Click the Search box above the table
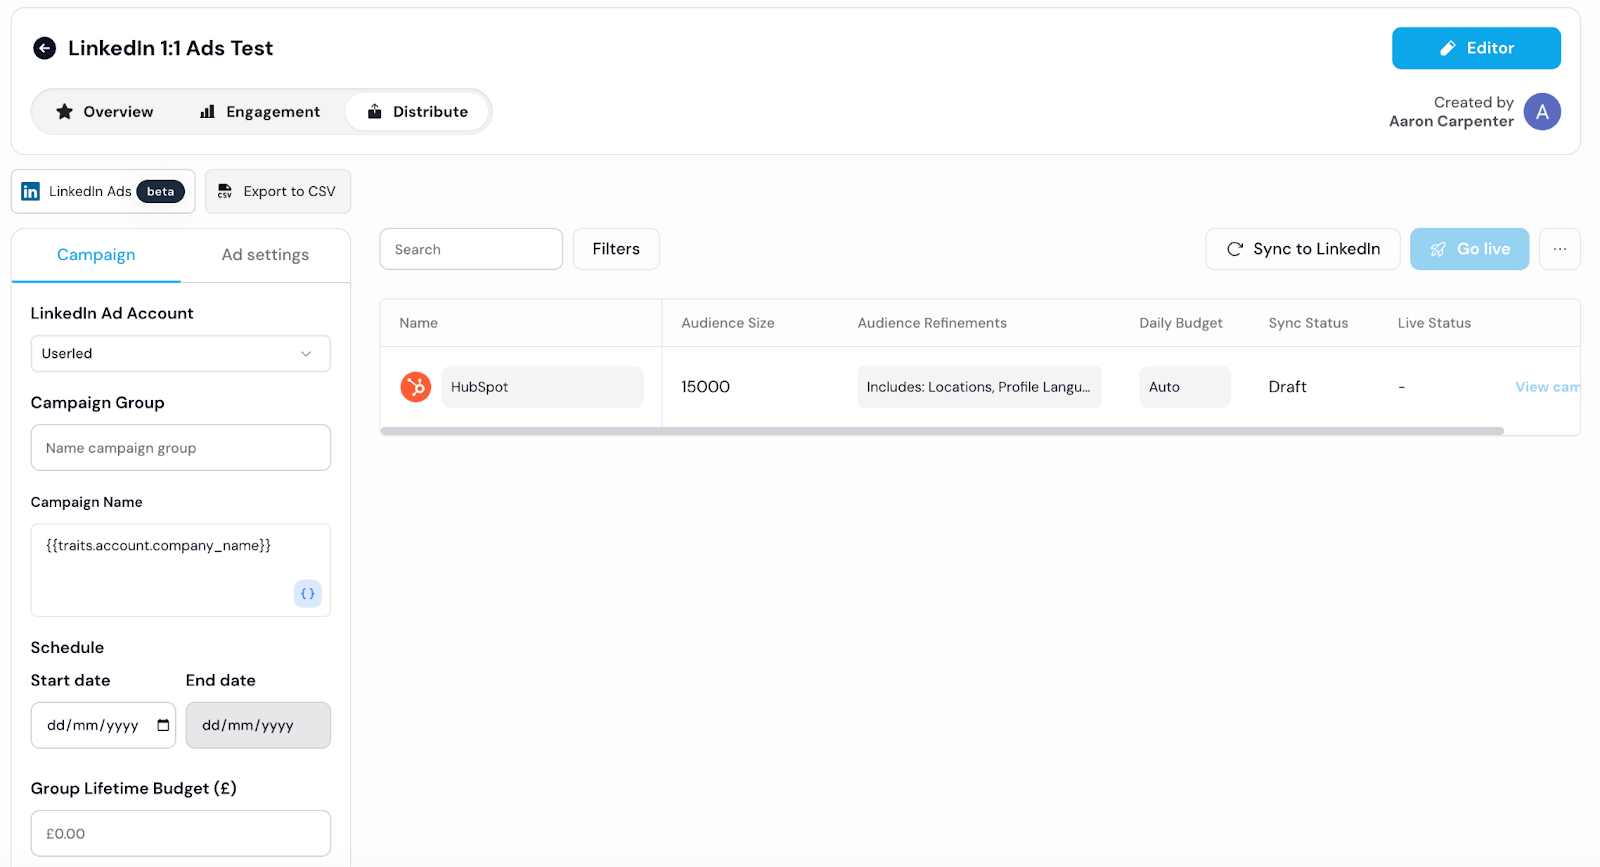The image size is (1600, 867). [471, 249]
